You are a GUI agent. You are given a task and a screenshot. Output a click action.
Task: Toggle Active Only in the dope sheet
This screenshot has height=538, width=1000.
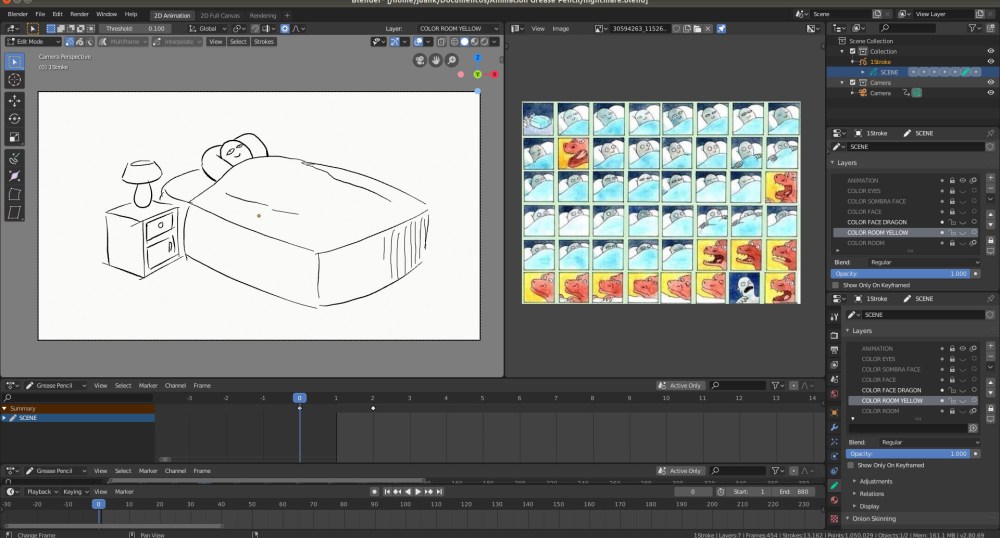[x=680, y=385]
